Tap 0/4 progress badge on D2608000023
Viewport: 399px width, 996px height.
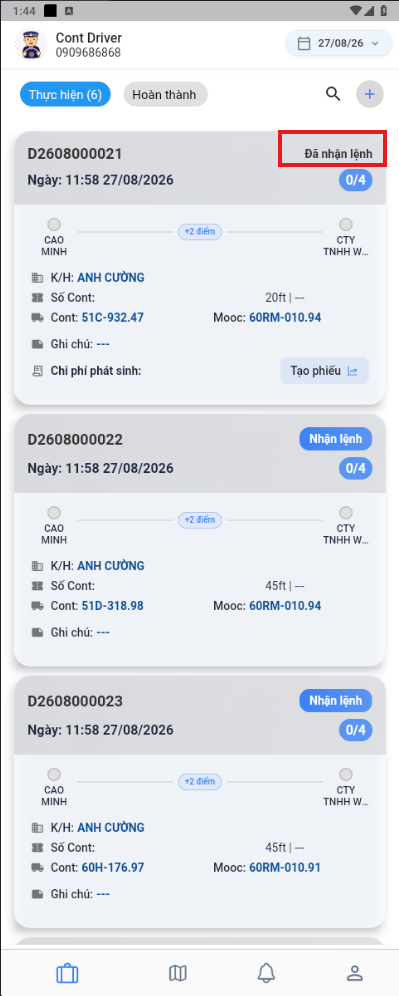(356, 730)
